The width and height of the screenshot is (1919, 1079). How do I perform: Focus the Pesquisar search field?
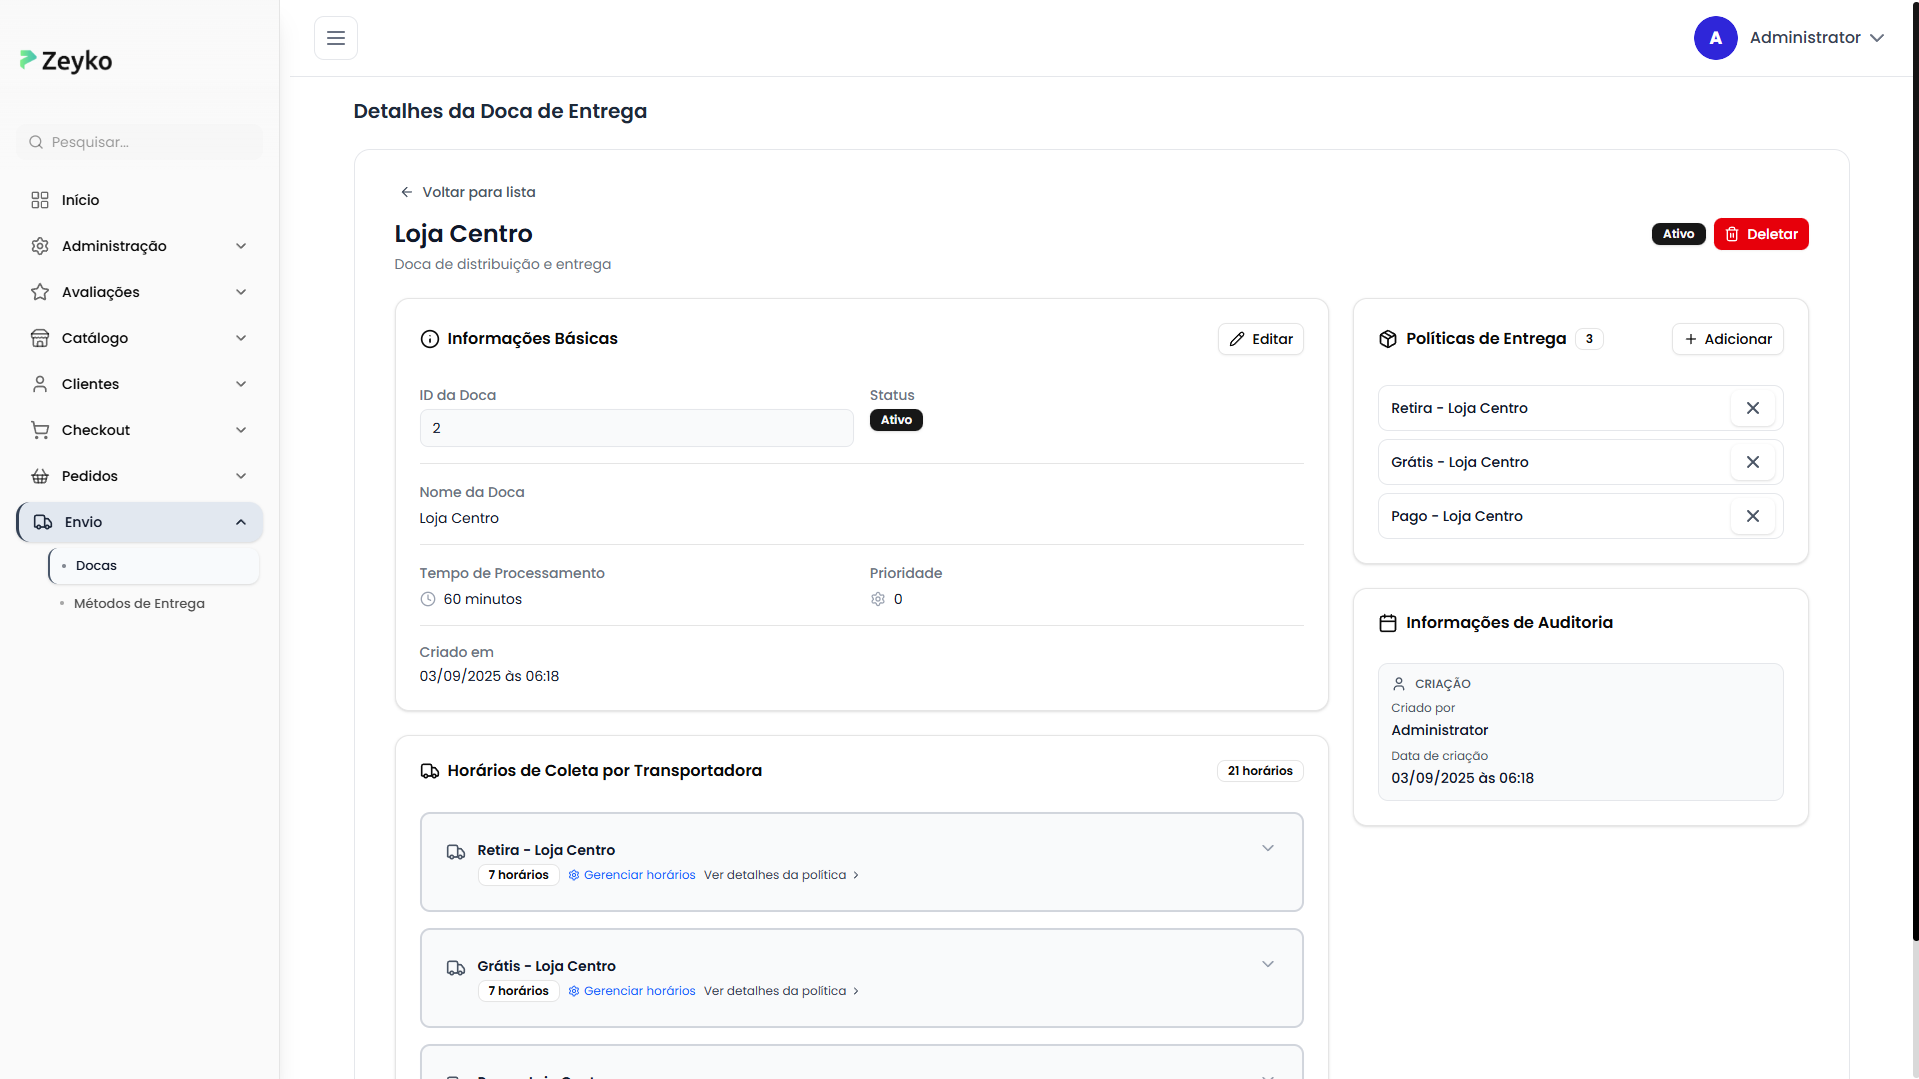click(x=140, y=142)
